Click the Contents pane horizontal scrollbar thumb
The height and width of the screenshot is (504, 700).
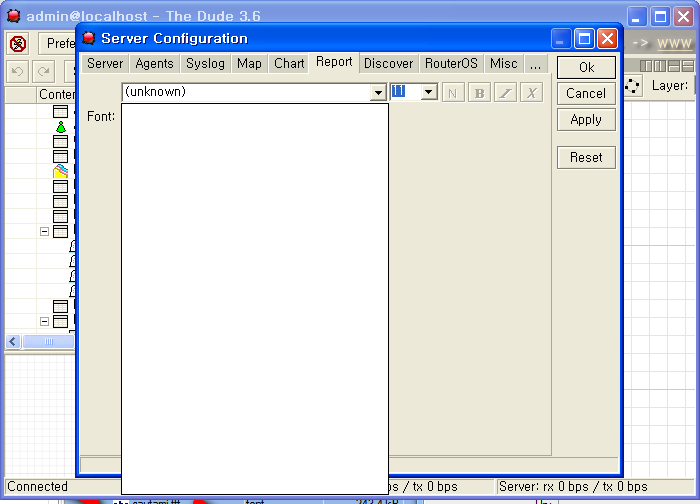click(x=49, y=342)
